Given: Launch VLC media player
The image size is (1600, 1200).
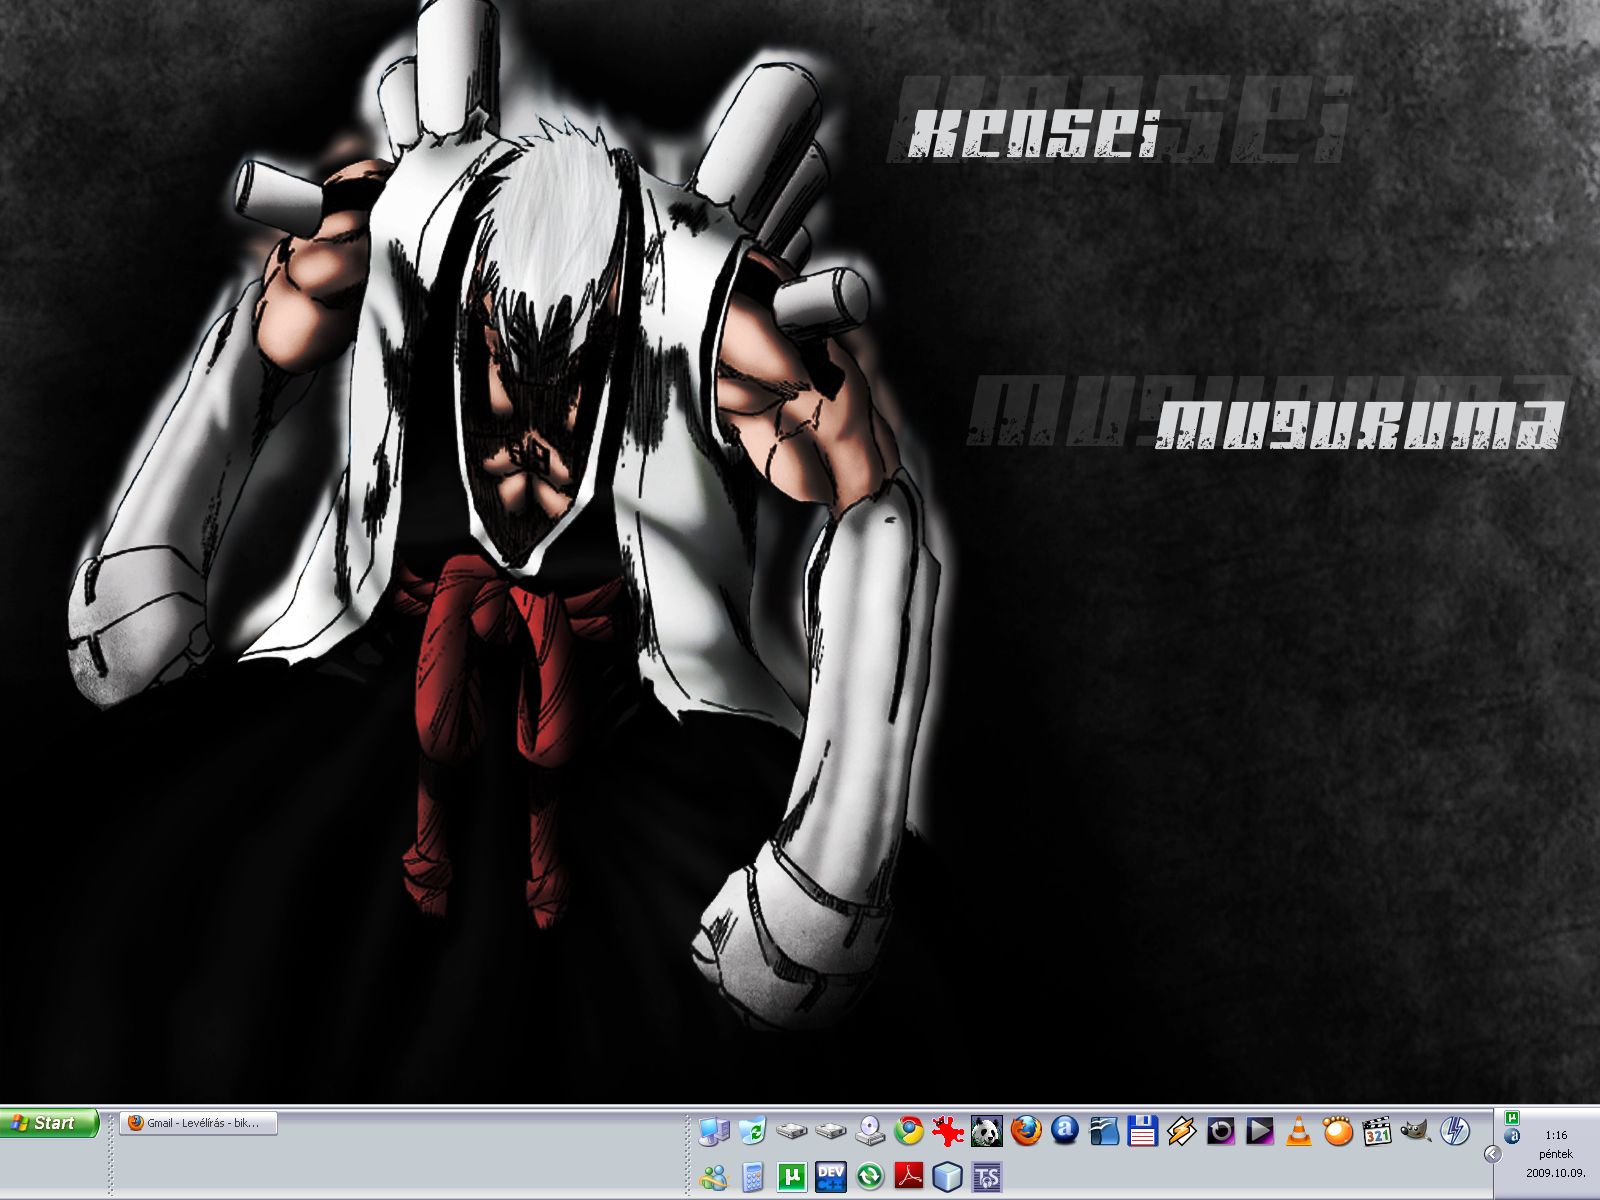Looking at the screenshot, I should click(1298, 1131).
